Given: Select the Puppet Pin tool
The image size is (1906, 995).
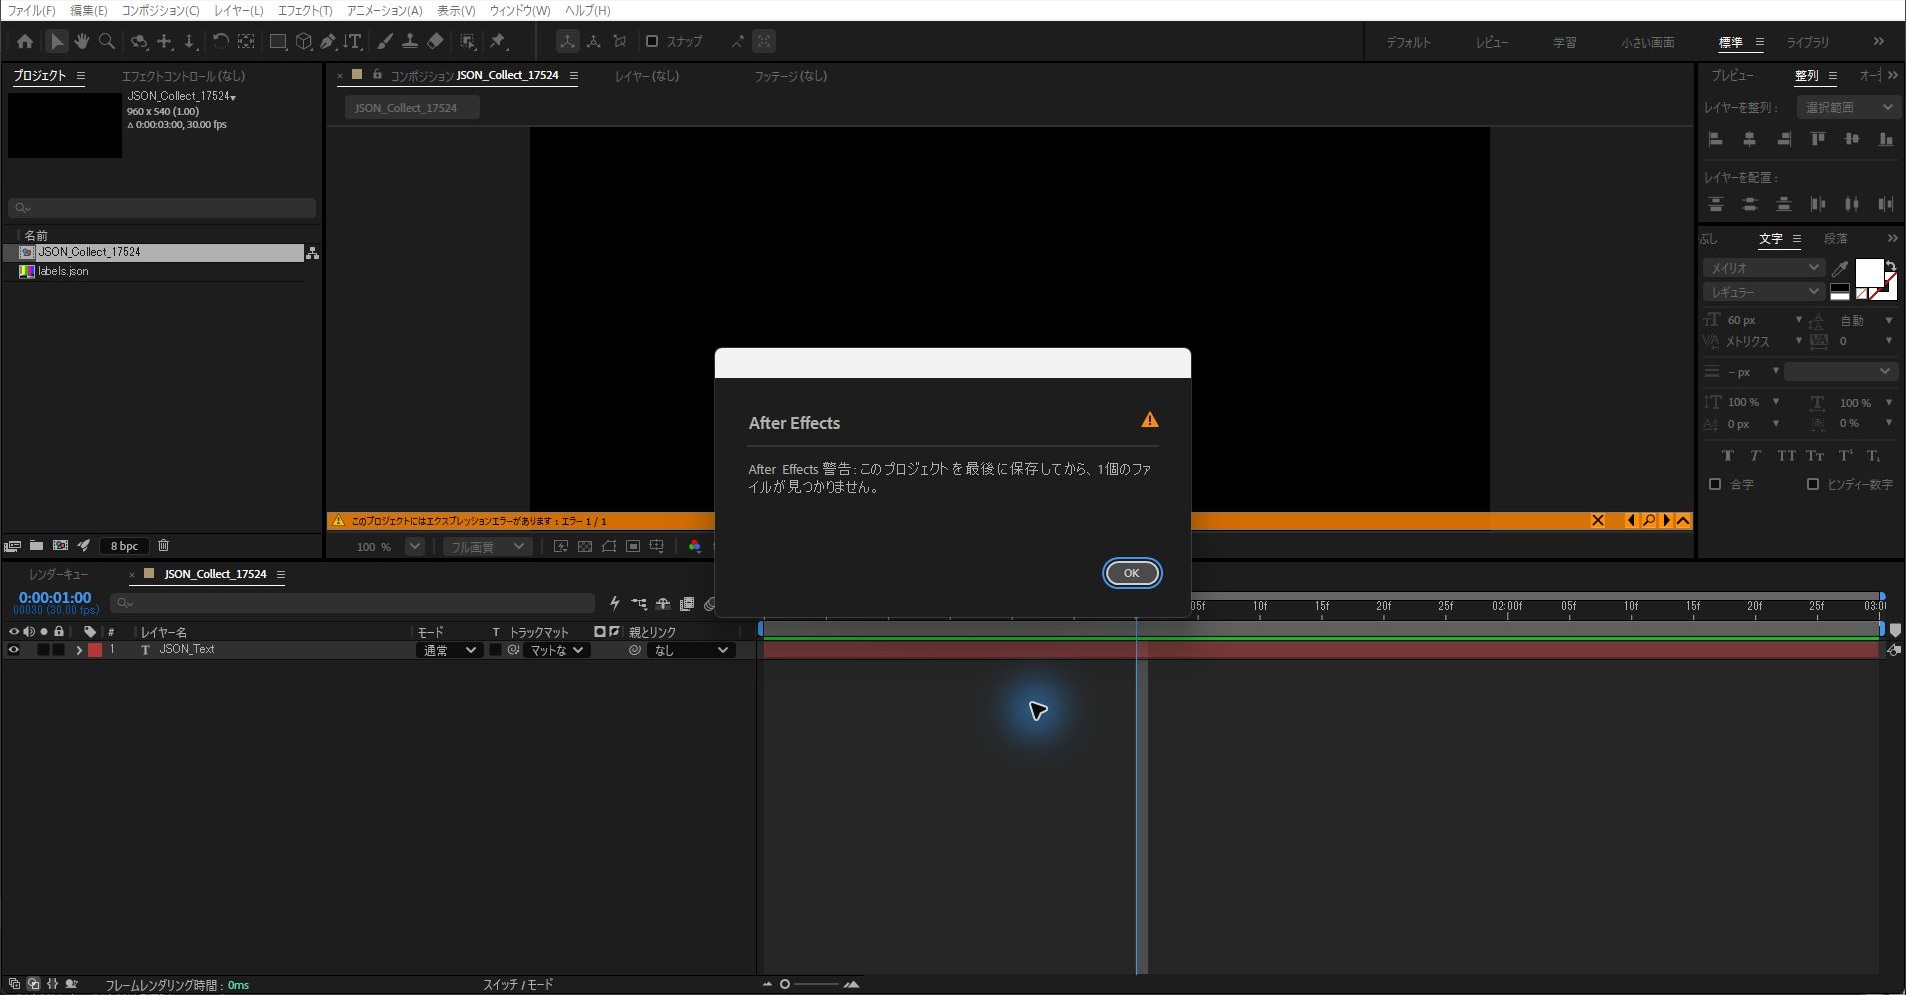Looking at the screenshot, I should pos(498,41).
